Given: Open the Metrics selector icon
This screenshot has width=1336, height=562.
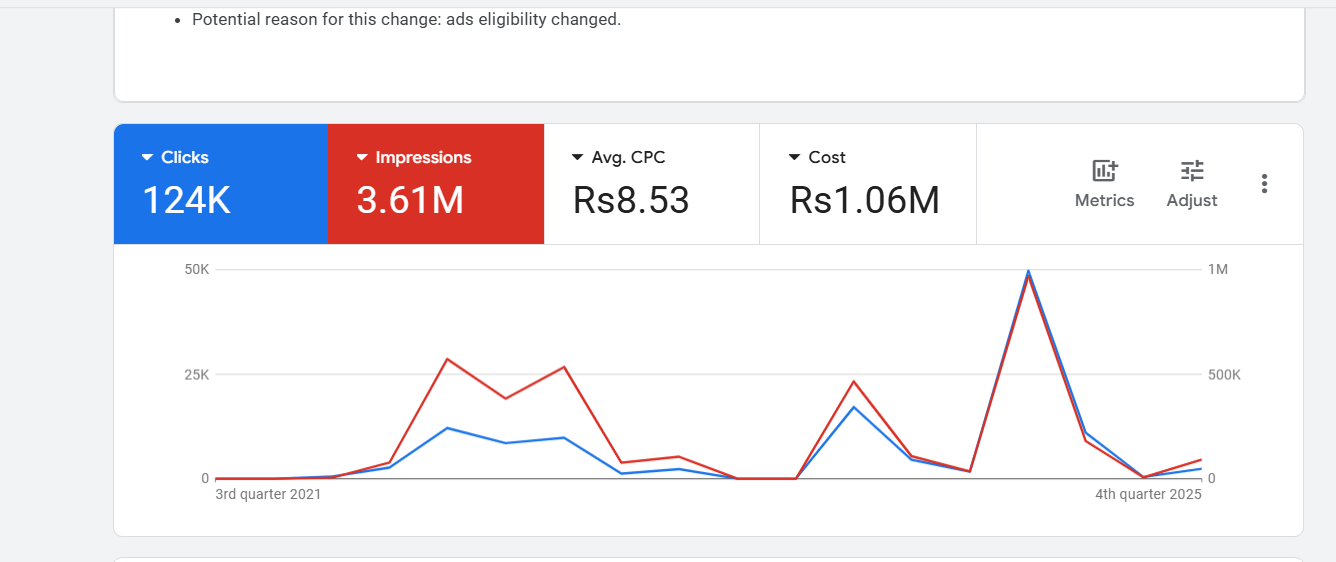Looking at the screenshot, I should click(1104, 171).
